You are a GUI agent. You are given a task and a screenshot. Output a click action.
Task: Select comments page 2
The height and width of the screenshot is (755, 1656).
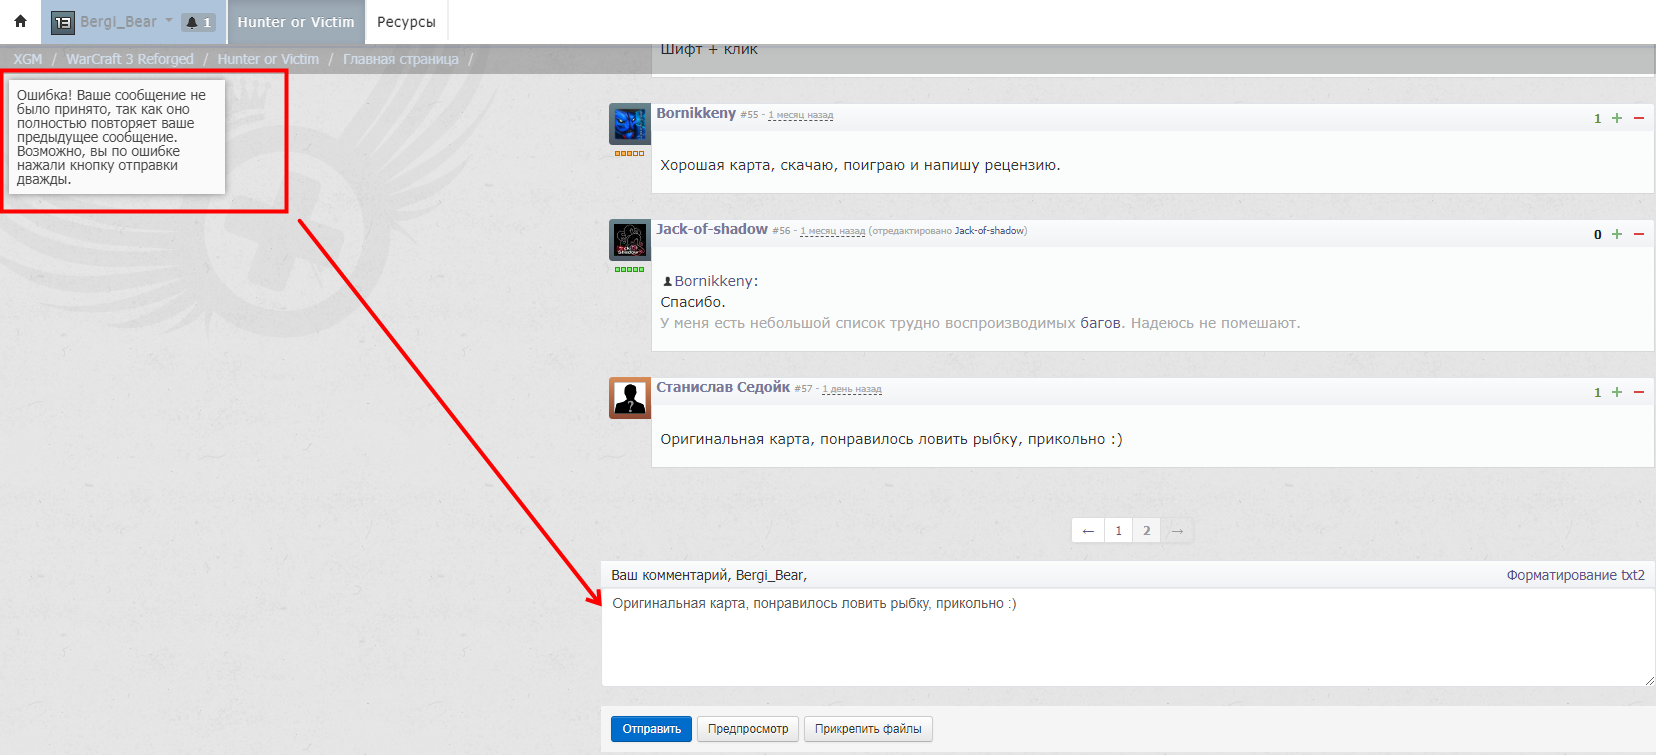pos(1147,531)
